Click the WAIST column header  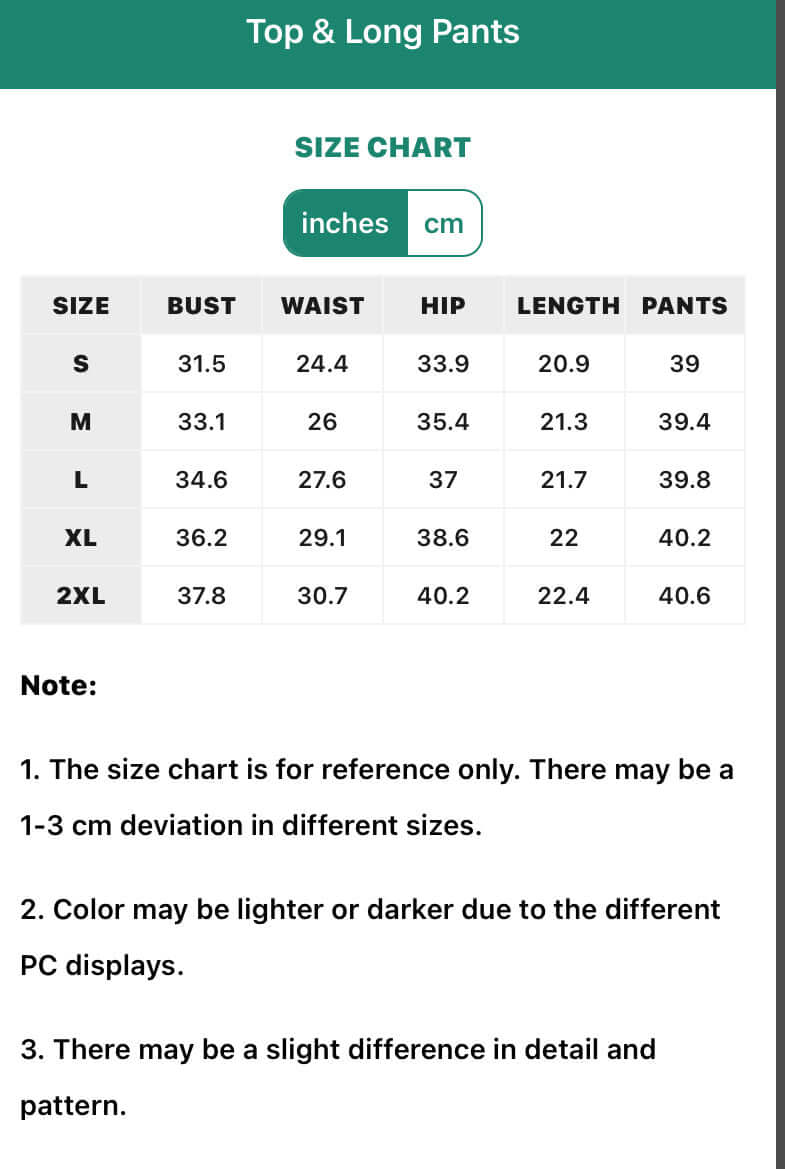(x=322, y=306)
